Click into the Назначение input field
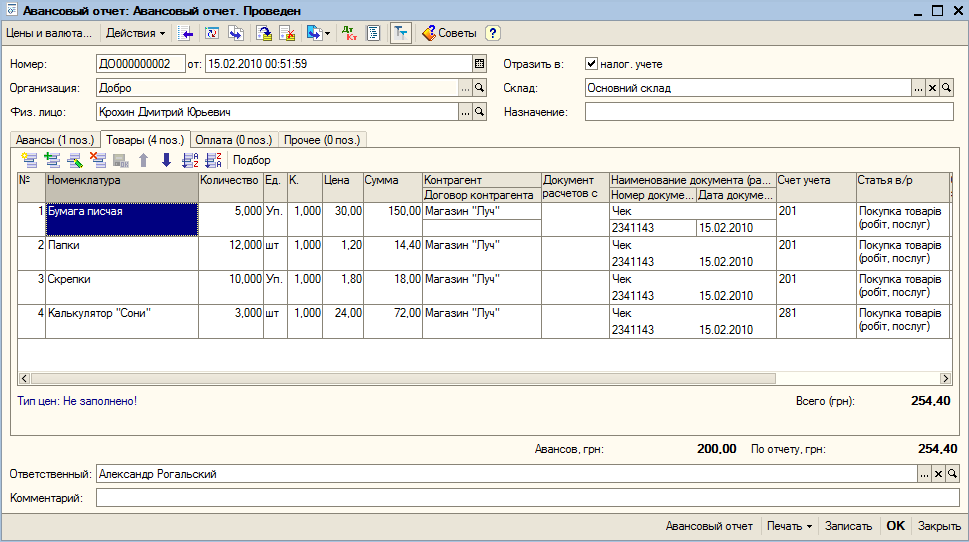This screenshot has height=542, width=969. [x=769, y=112]
